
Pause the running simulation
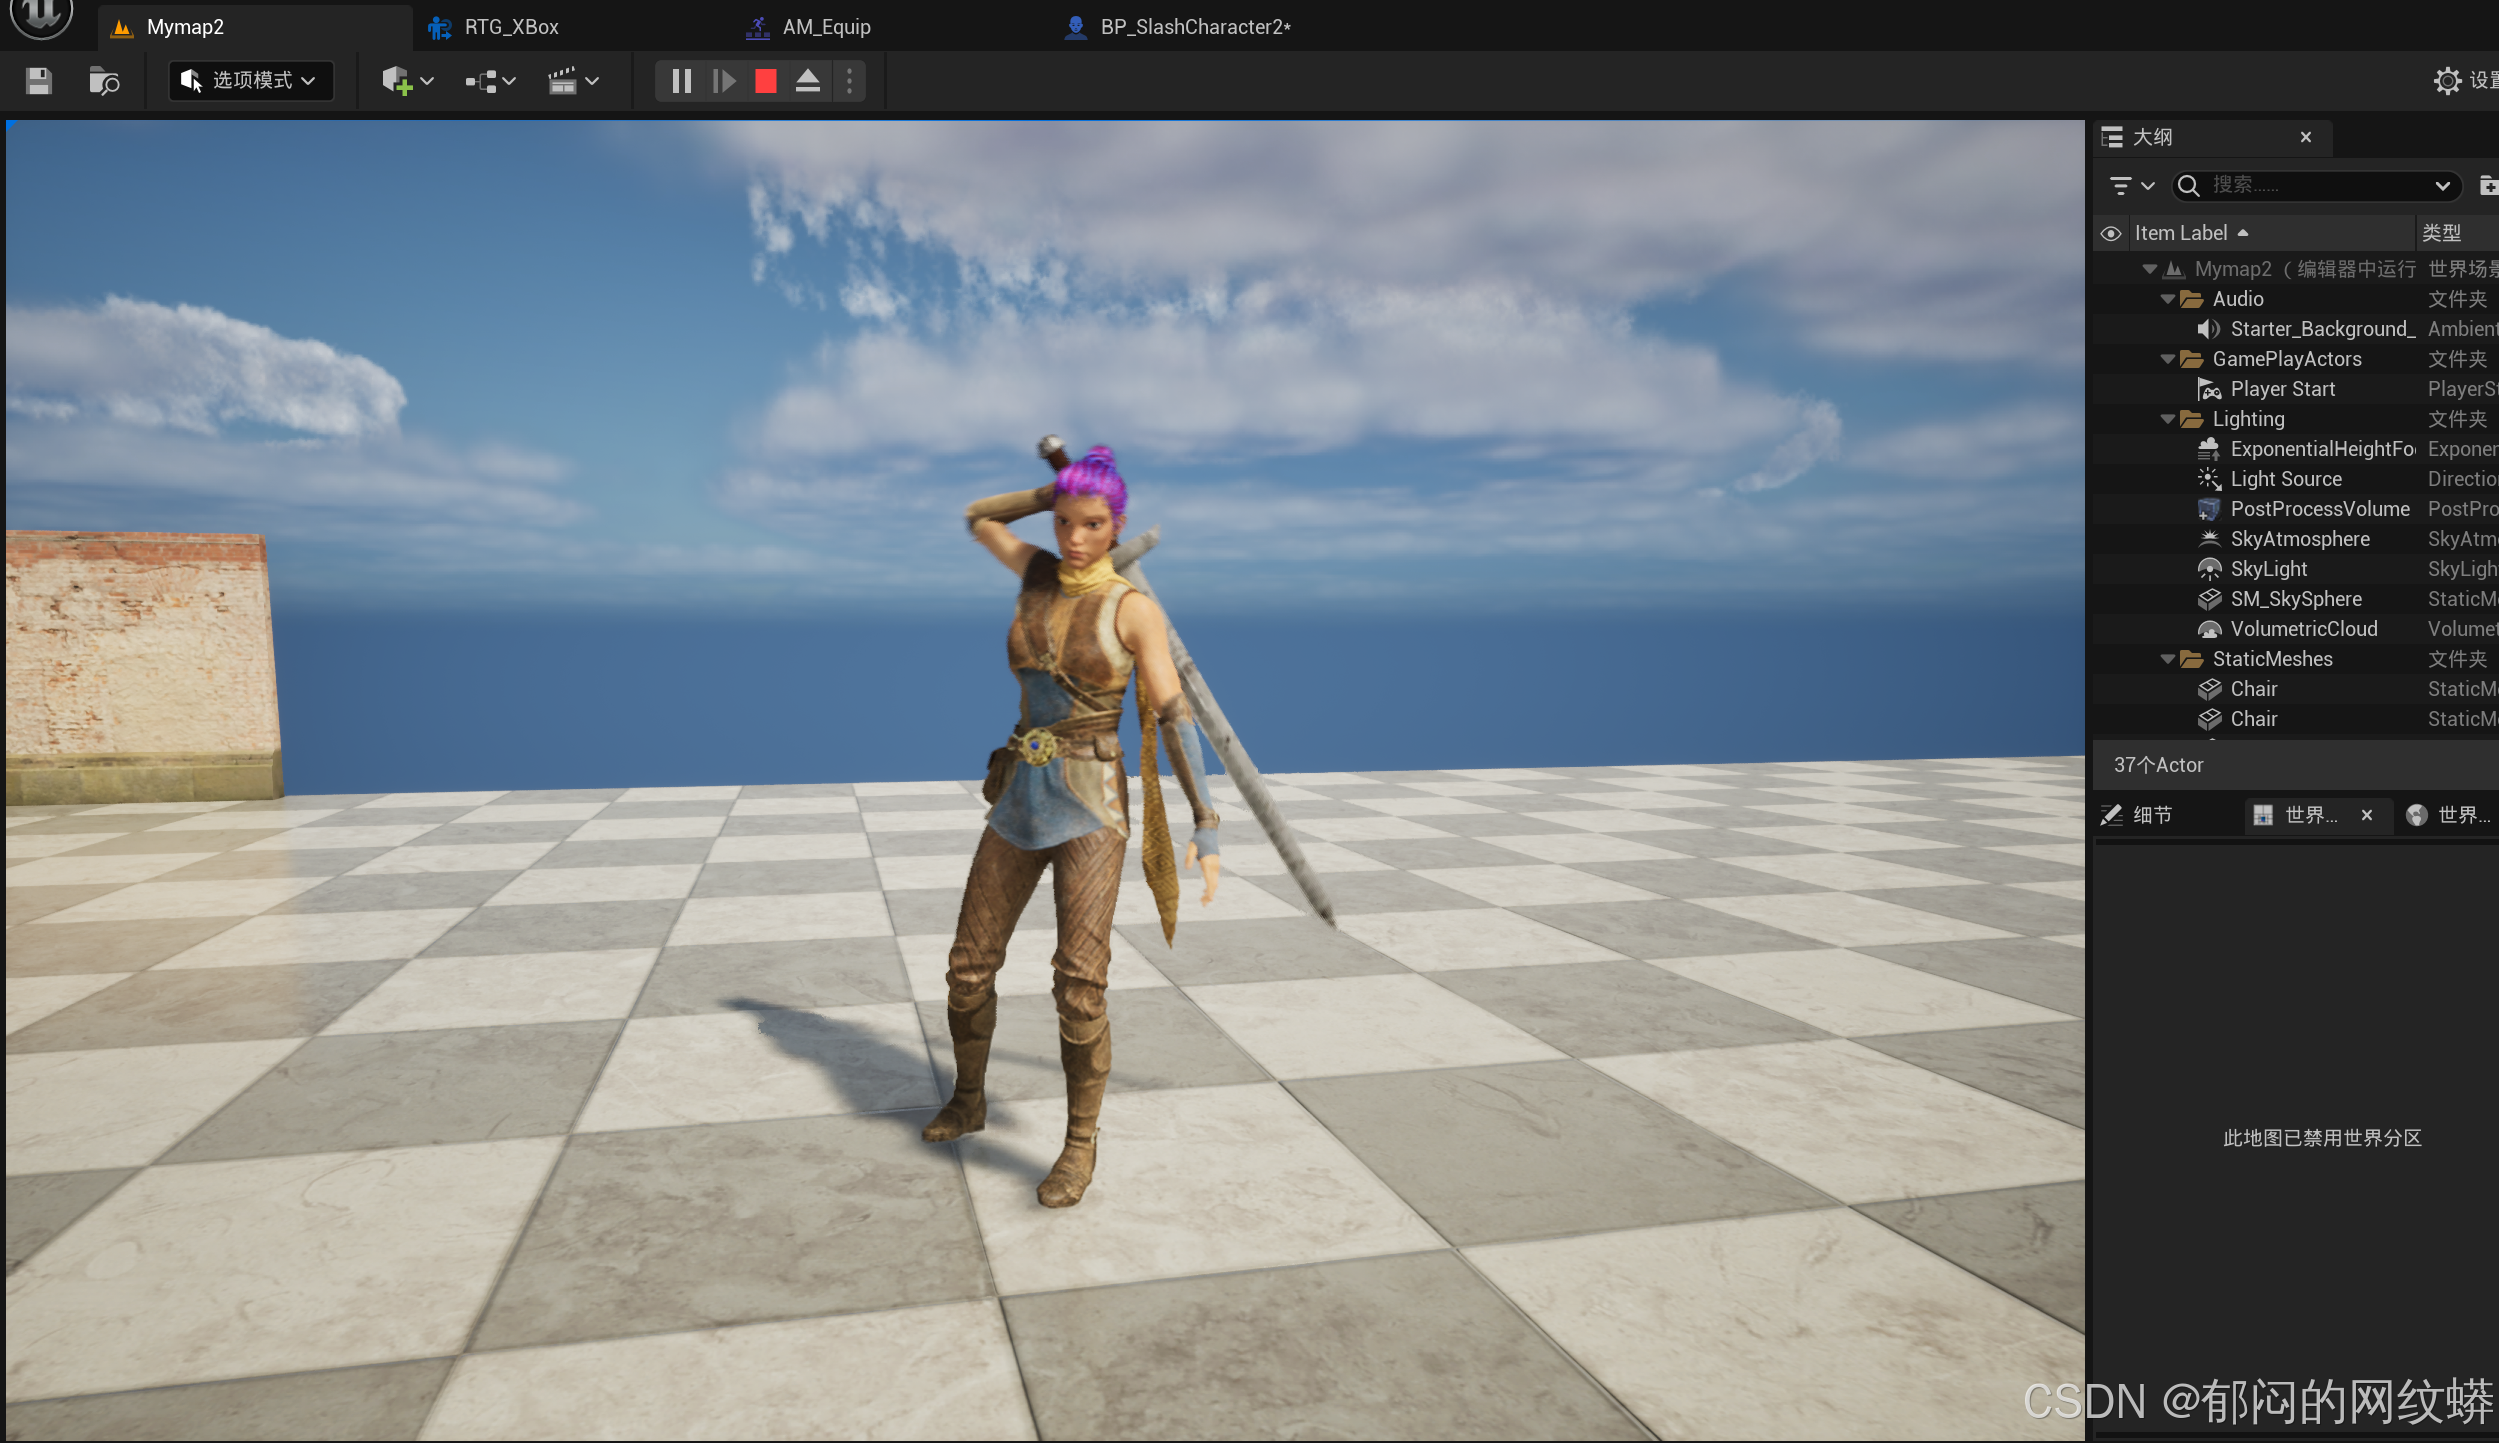681,81
